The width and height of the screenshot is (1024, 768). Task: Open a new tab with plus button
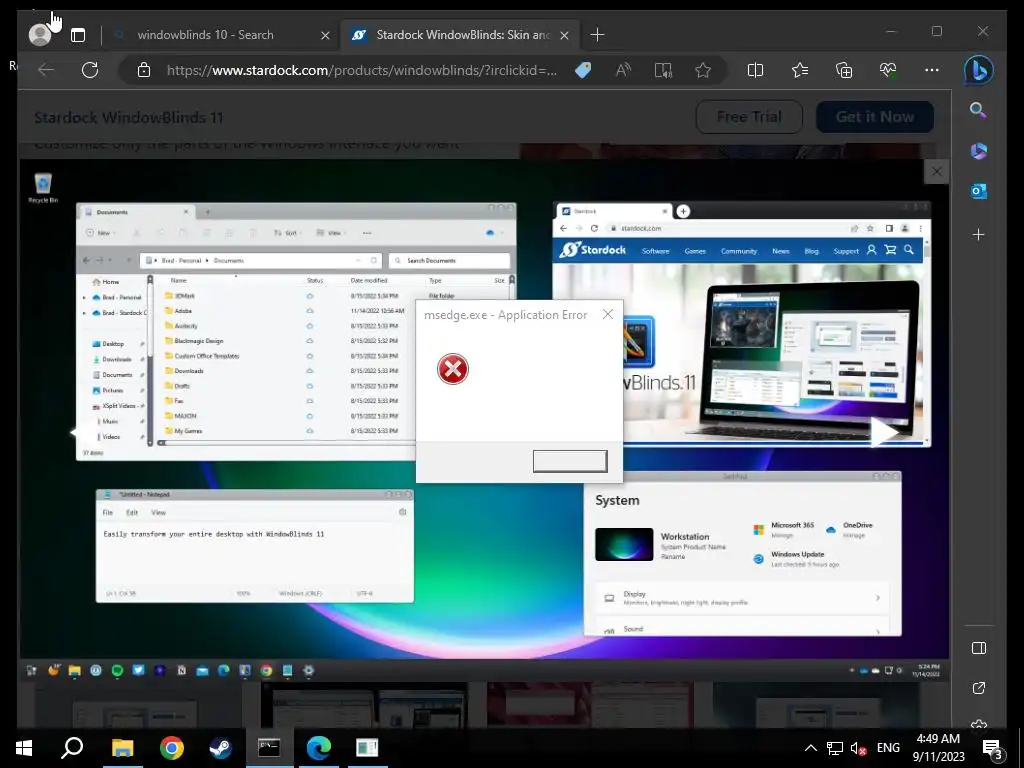click(597, 35)
